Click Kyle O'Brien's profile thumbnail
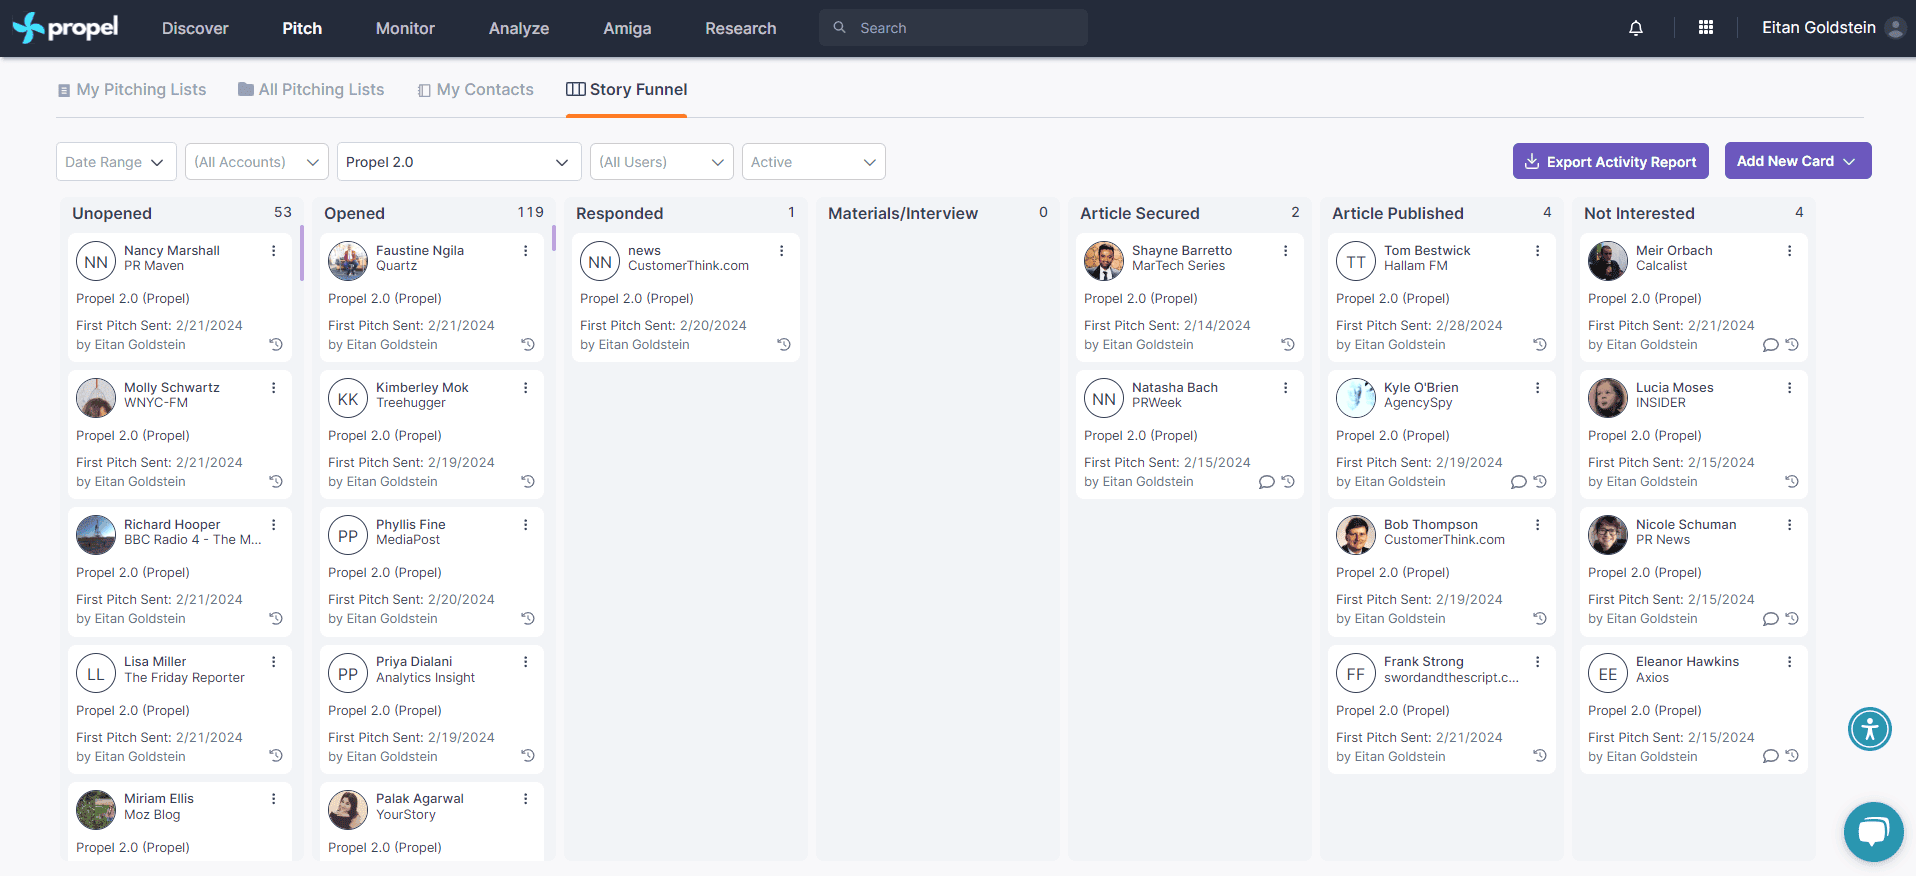This screenshot has width=1916, height=876. pos(1356,398)
